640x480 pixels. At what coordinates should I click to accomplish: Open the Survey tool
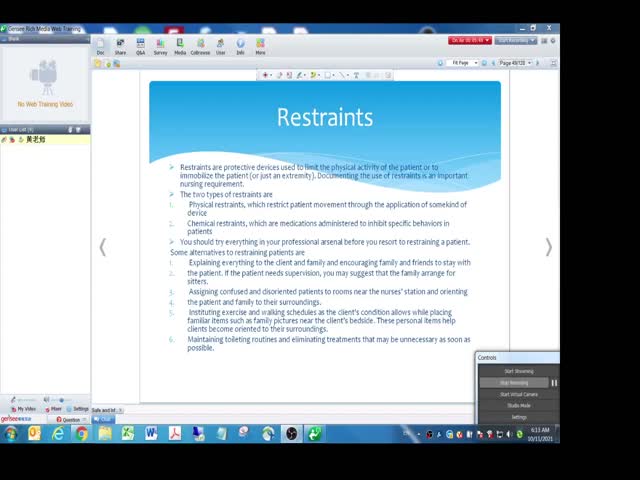coord(160,46)
